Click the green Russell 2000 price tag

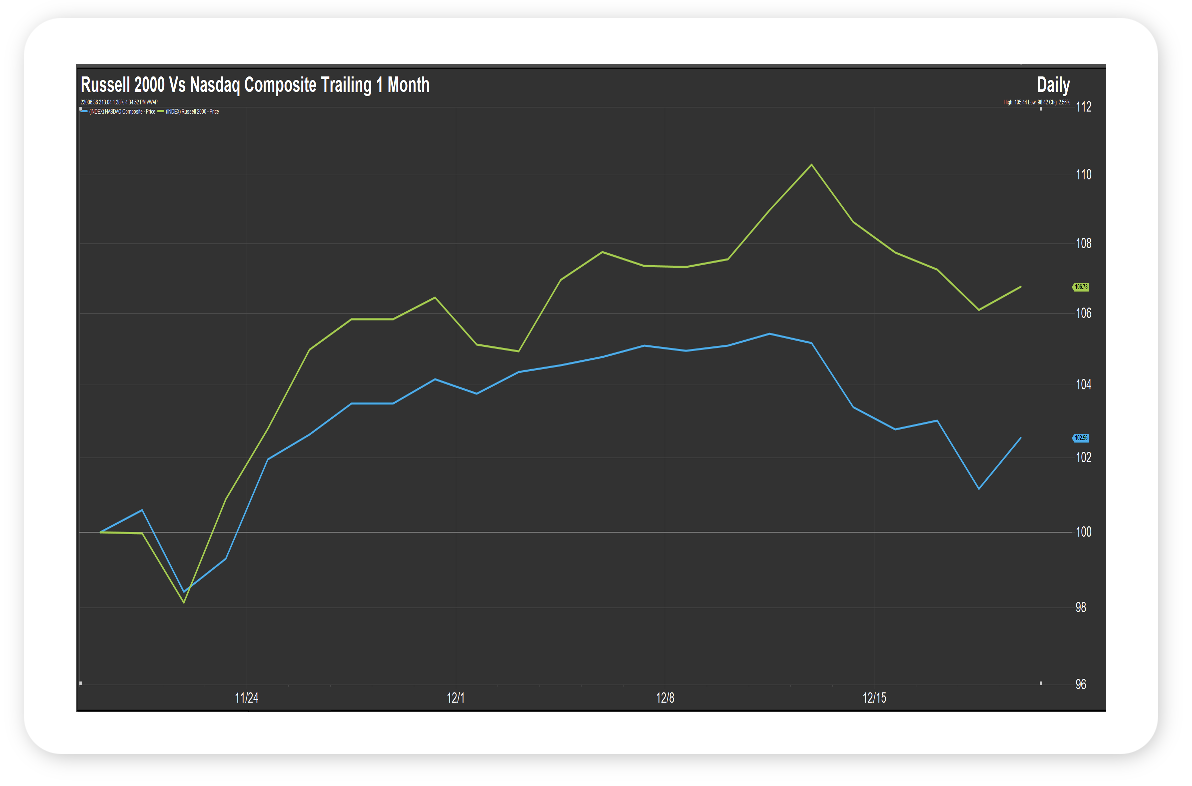pos(1081,287)
